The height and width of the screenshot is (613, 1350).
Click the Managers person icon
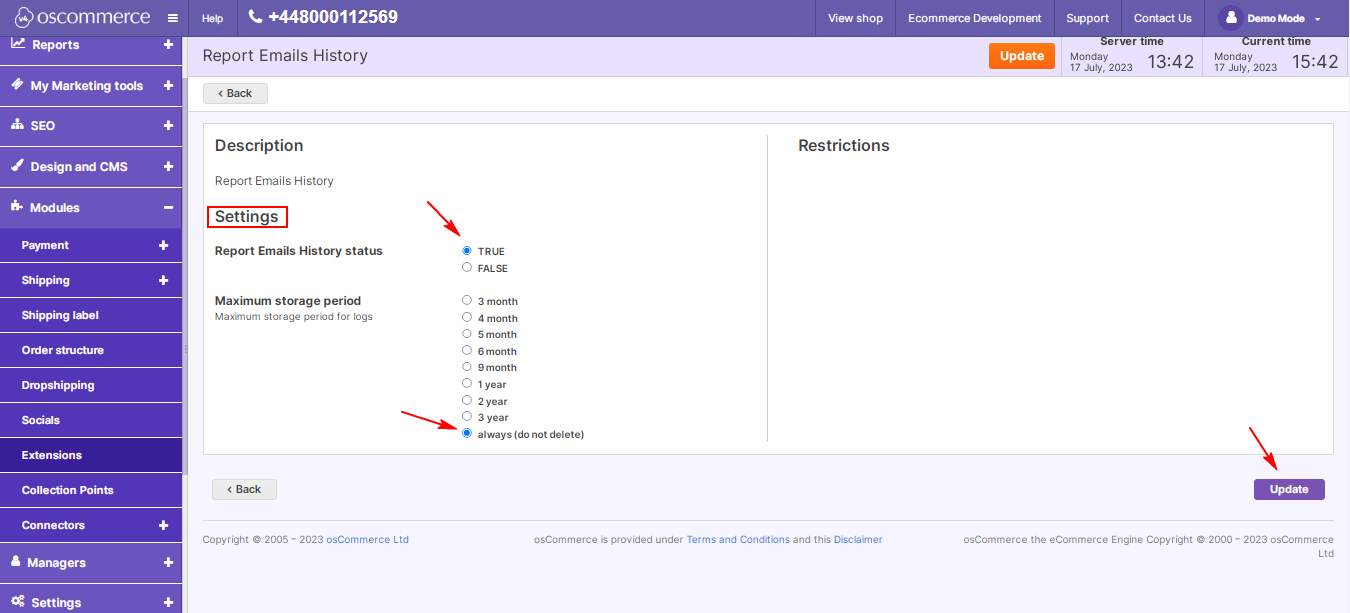pyautogui.click(x=16, y=563)
